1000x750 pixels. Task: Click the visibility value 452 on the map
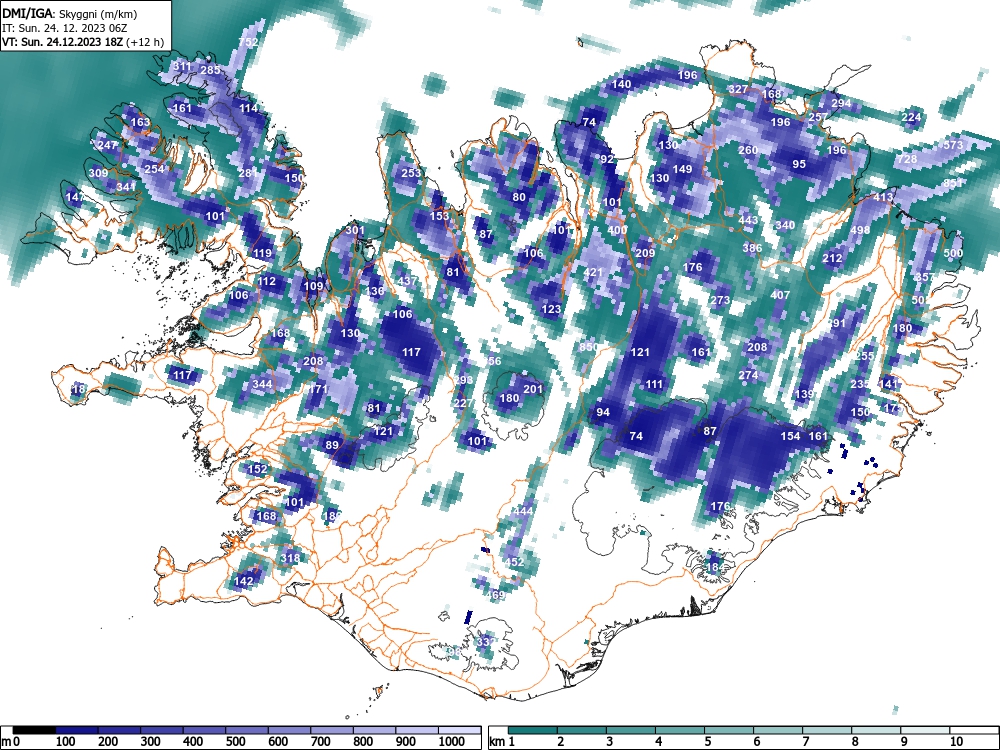514,562
